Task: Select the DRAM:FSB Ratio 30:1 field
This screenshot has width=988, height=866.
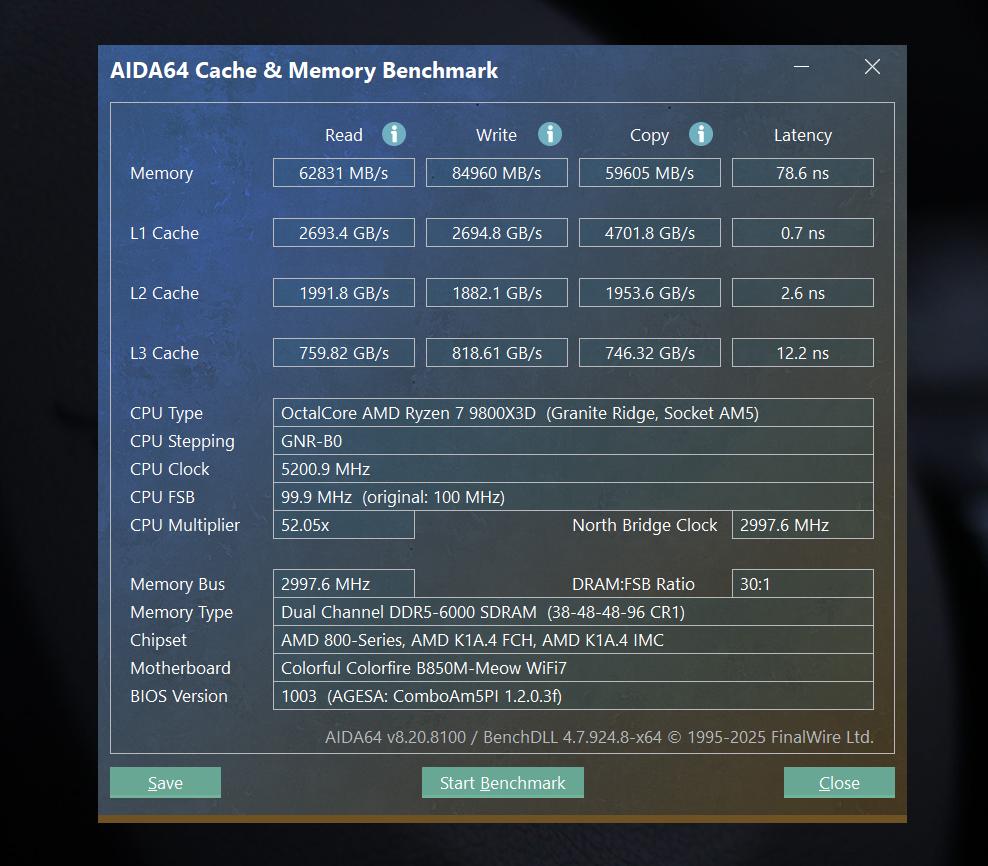Action: 803,583
